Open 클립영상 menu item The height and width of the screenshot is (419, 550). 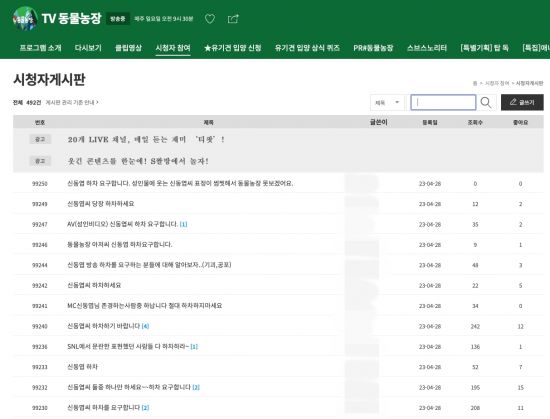128,48
